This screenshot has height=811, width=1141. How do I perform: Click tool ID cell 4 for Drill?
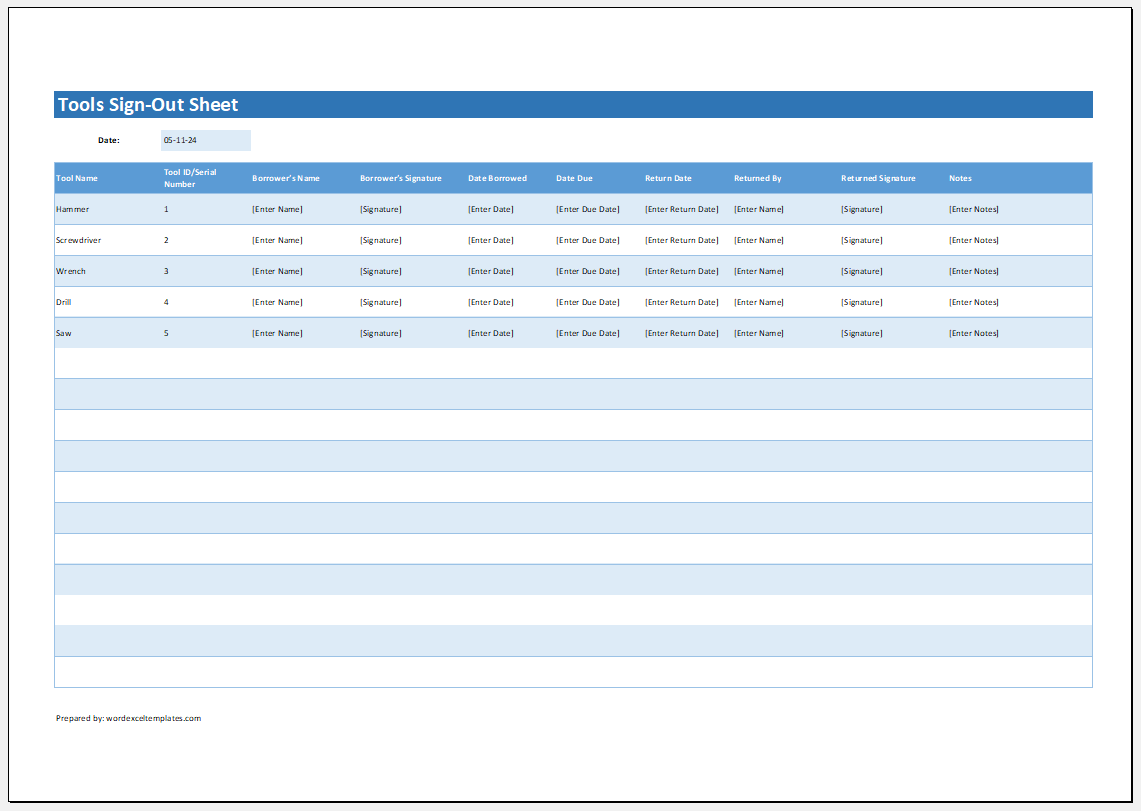[166, 303]
